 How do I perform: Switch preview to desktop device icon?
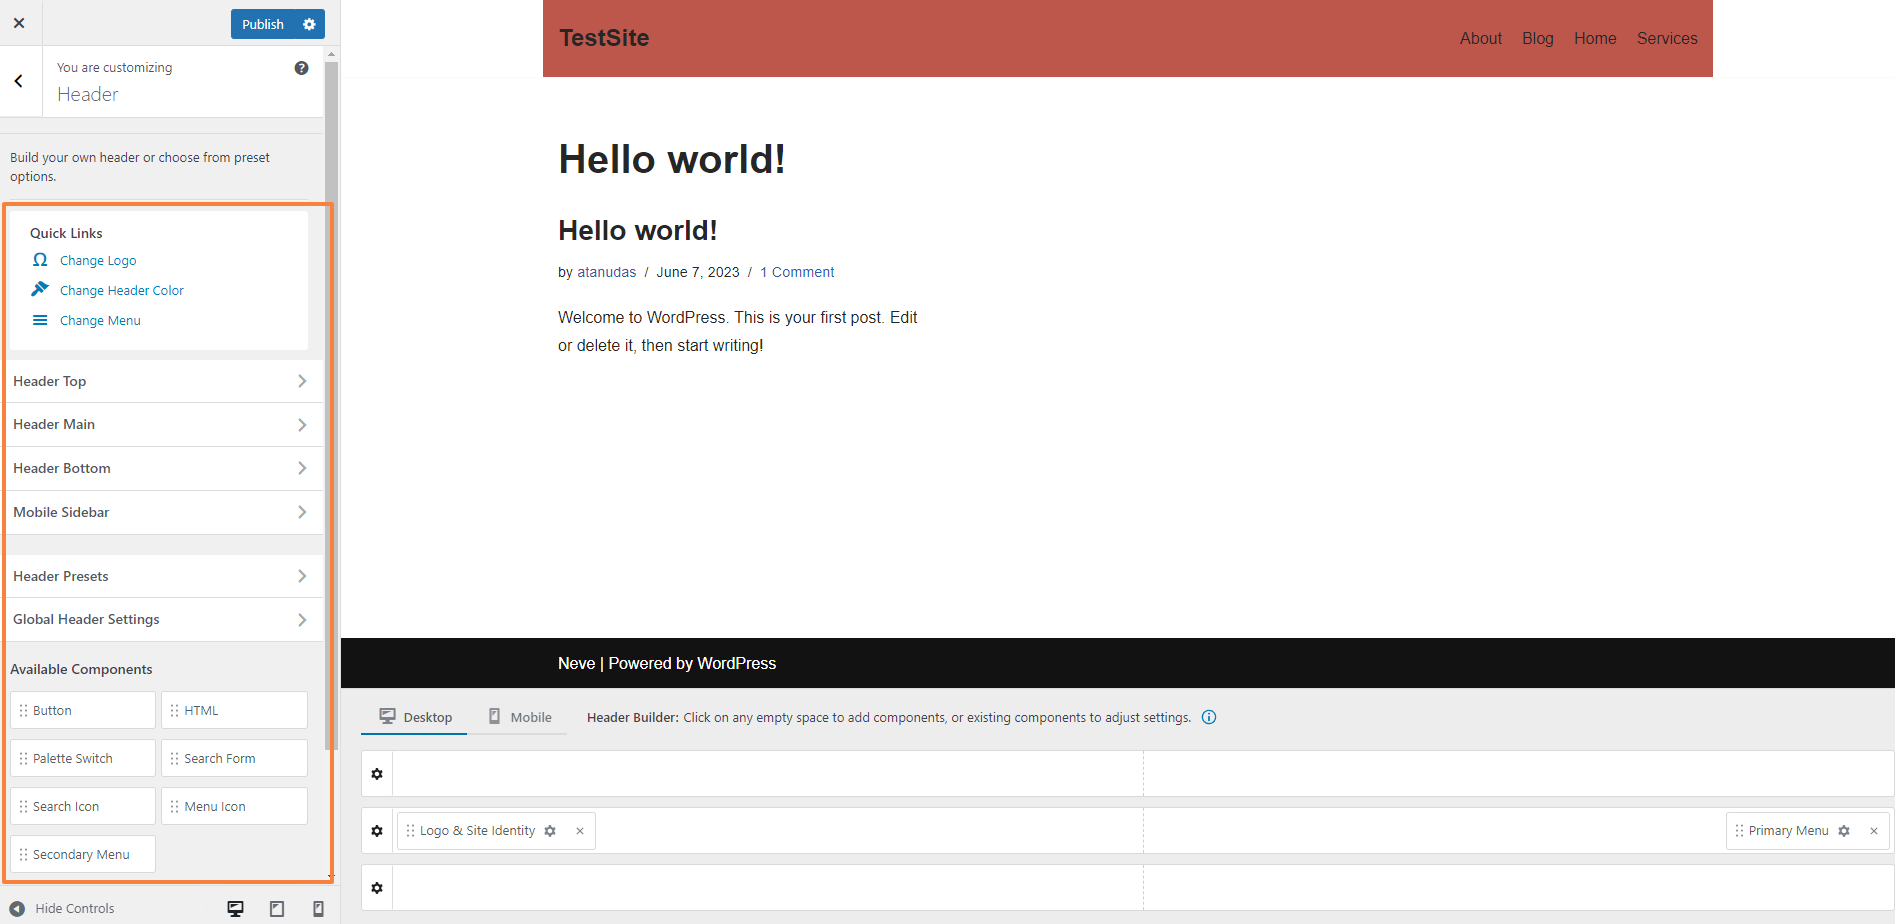[236, 908]
